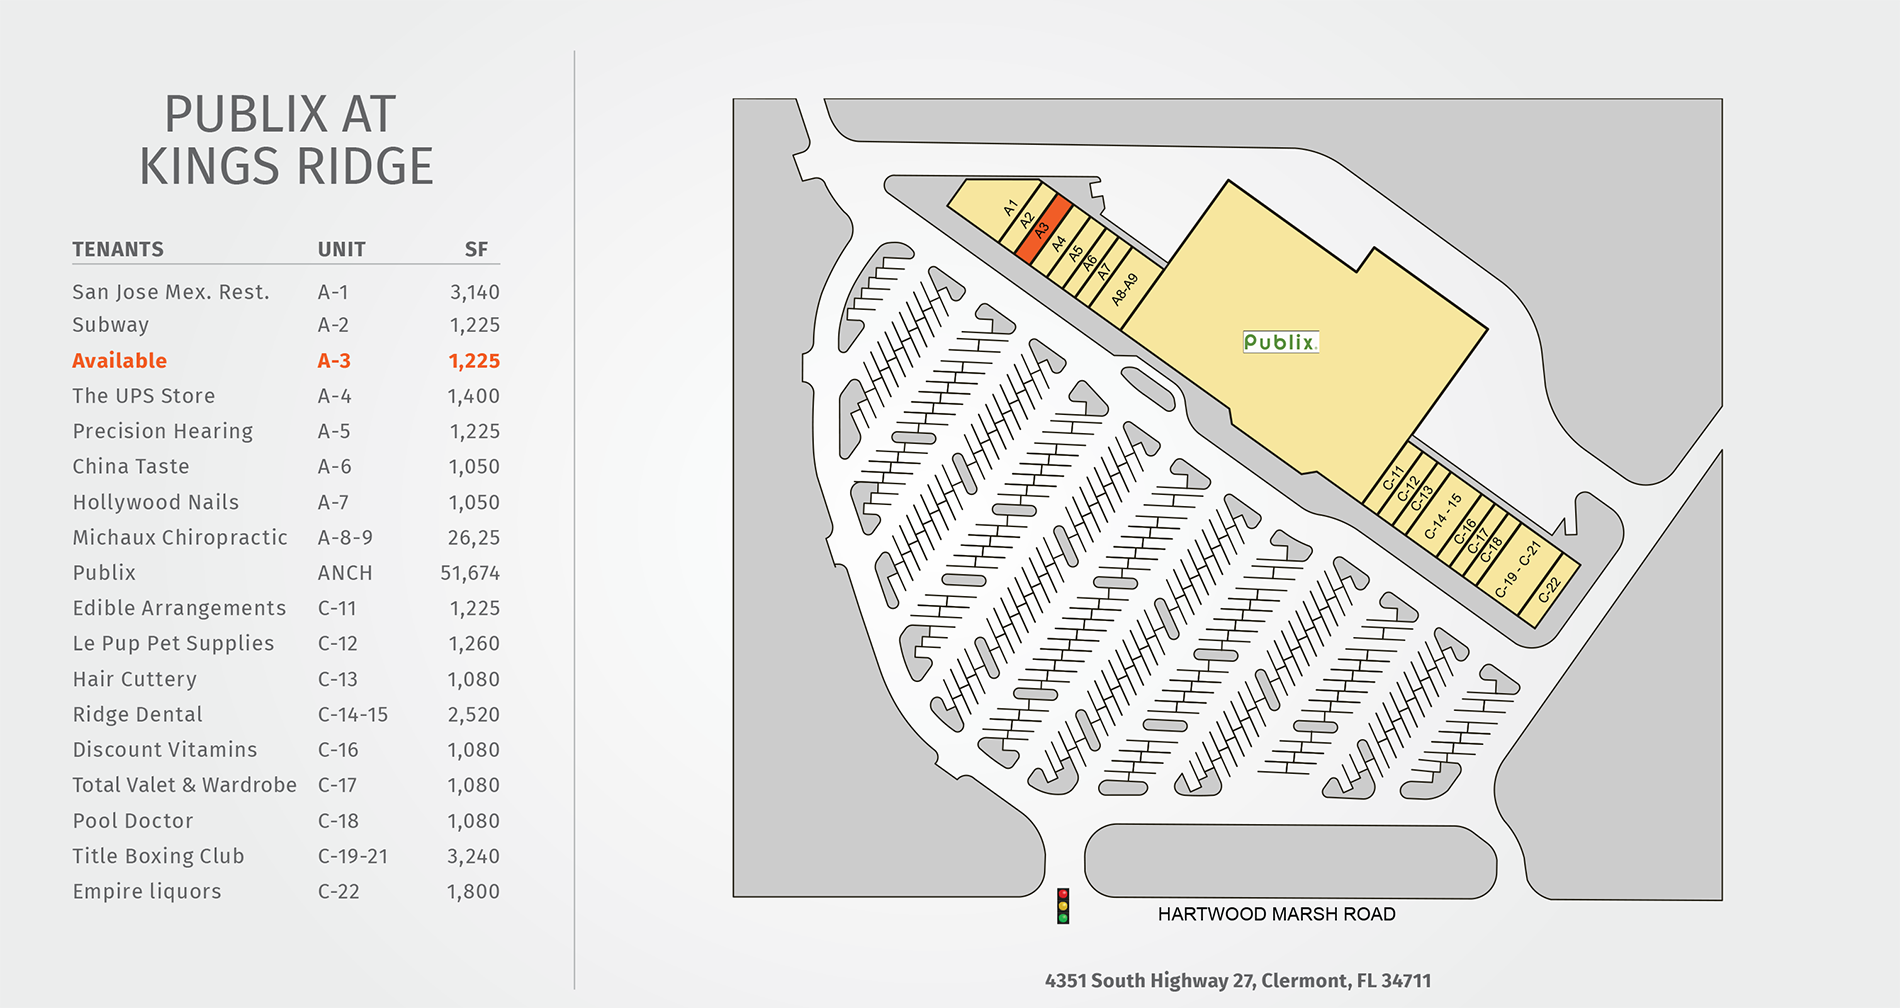
Task: Click the 'A-6' unit cell
Action: tap(335, 466)
